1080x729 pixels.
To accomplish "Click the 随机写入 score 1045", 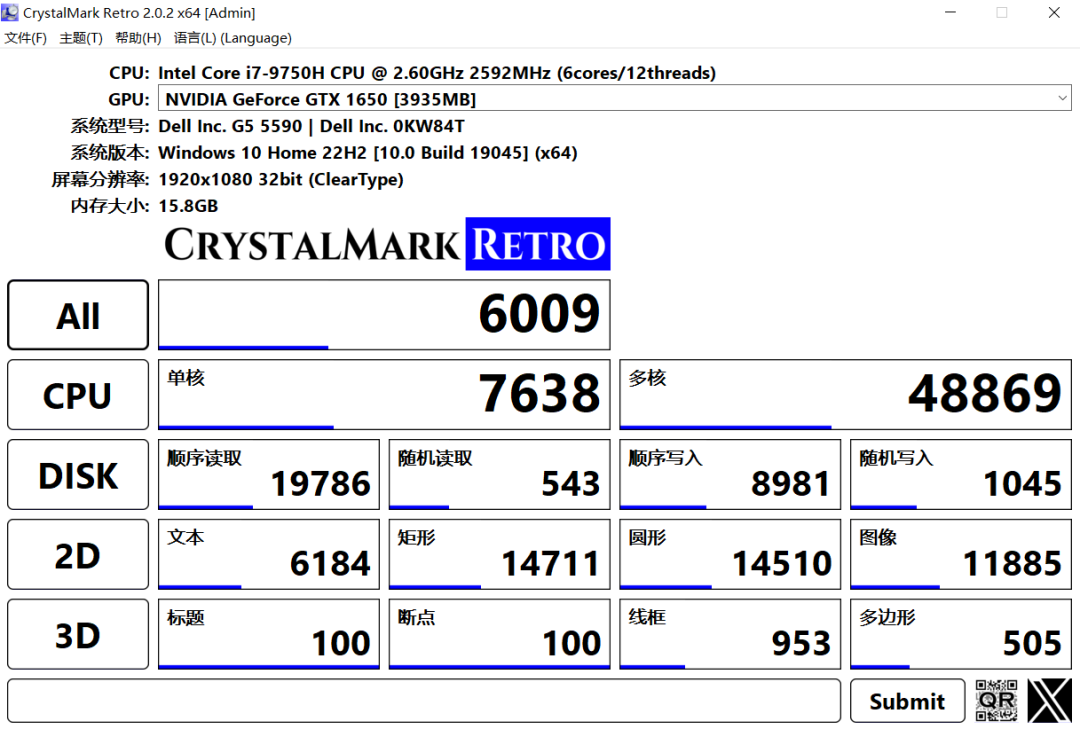I will point(961,475).
